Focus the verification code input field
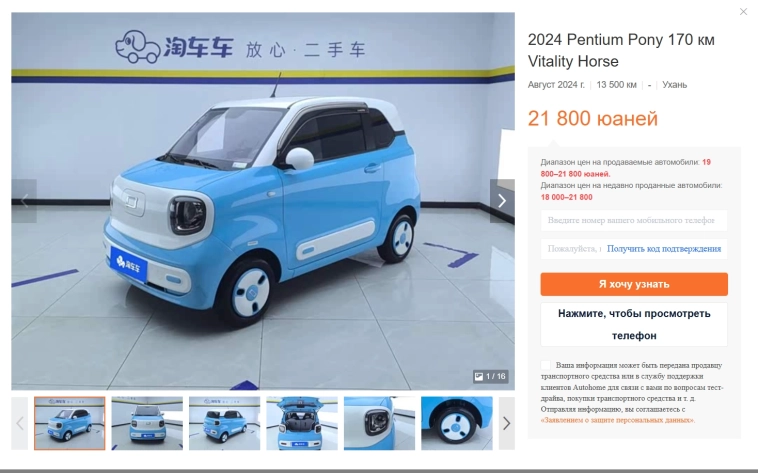758x473 pixels. (x=573, y=249)
